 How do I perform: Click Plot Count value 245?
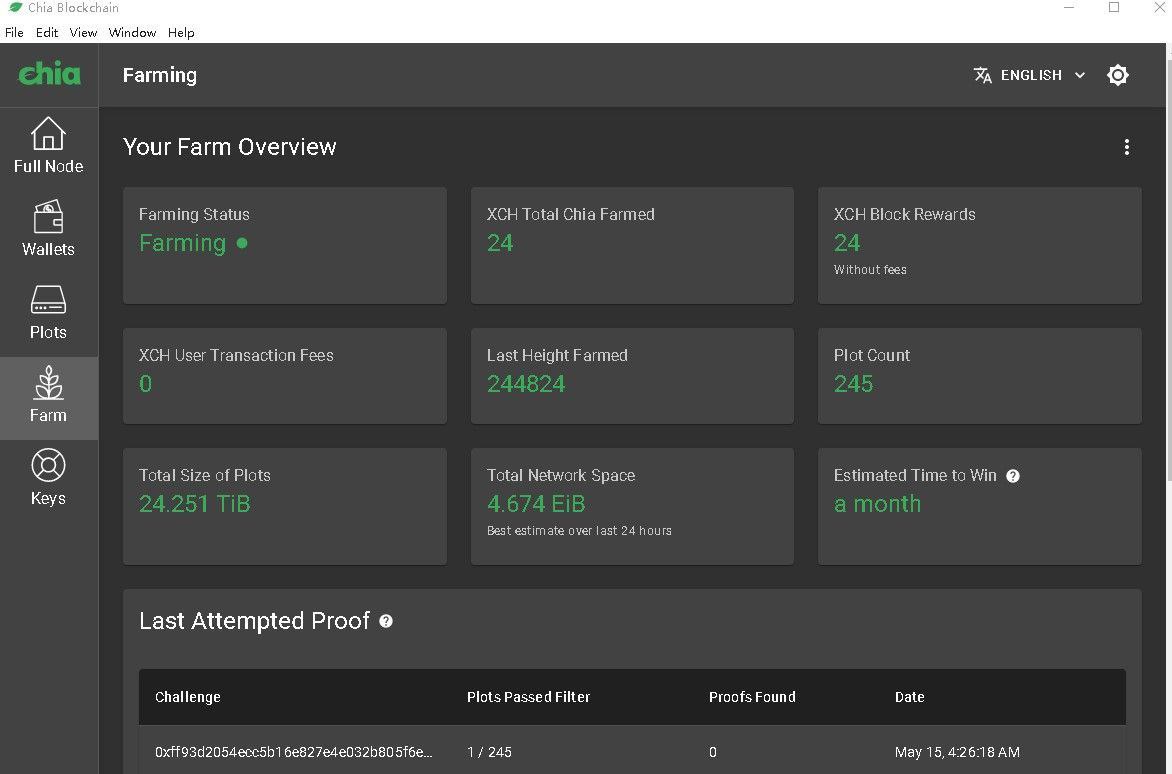854,384
